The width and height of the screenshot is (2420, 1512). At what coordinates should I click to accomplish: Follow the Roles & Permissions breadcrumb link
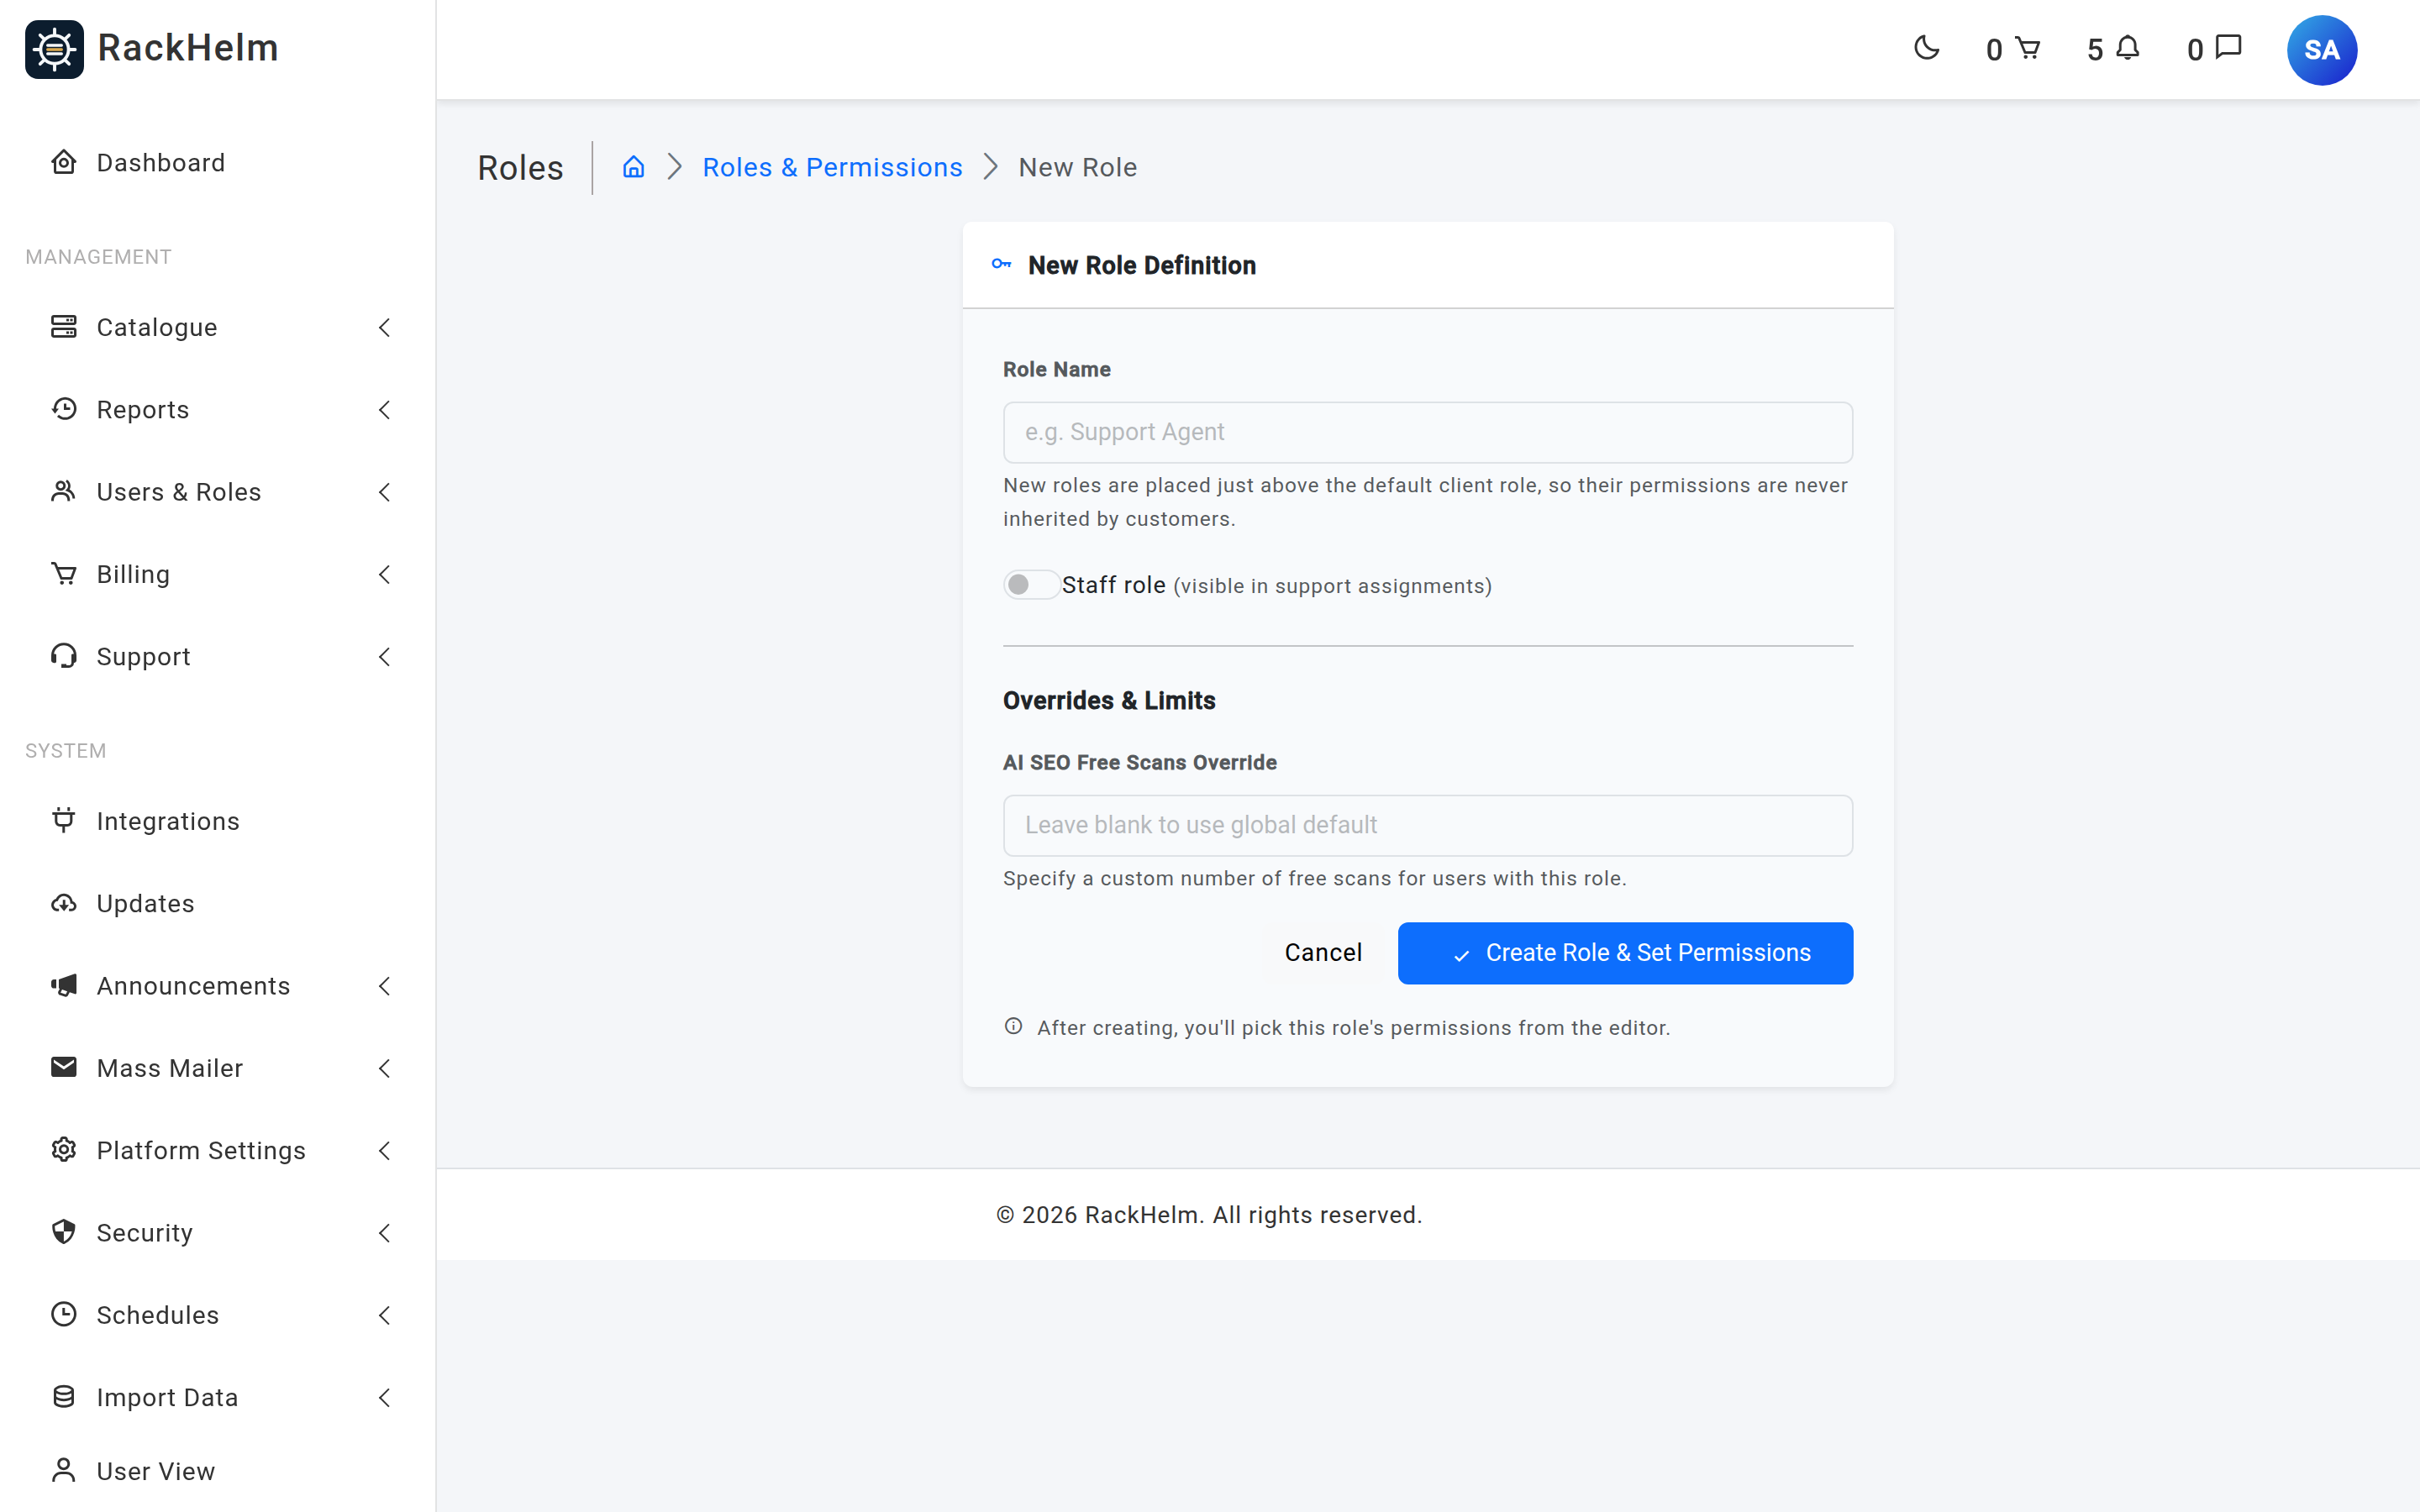[x=832, y=167]
